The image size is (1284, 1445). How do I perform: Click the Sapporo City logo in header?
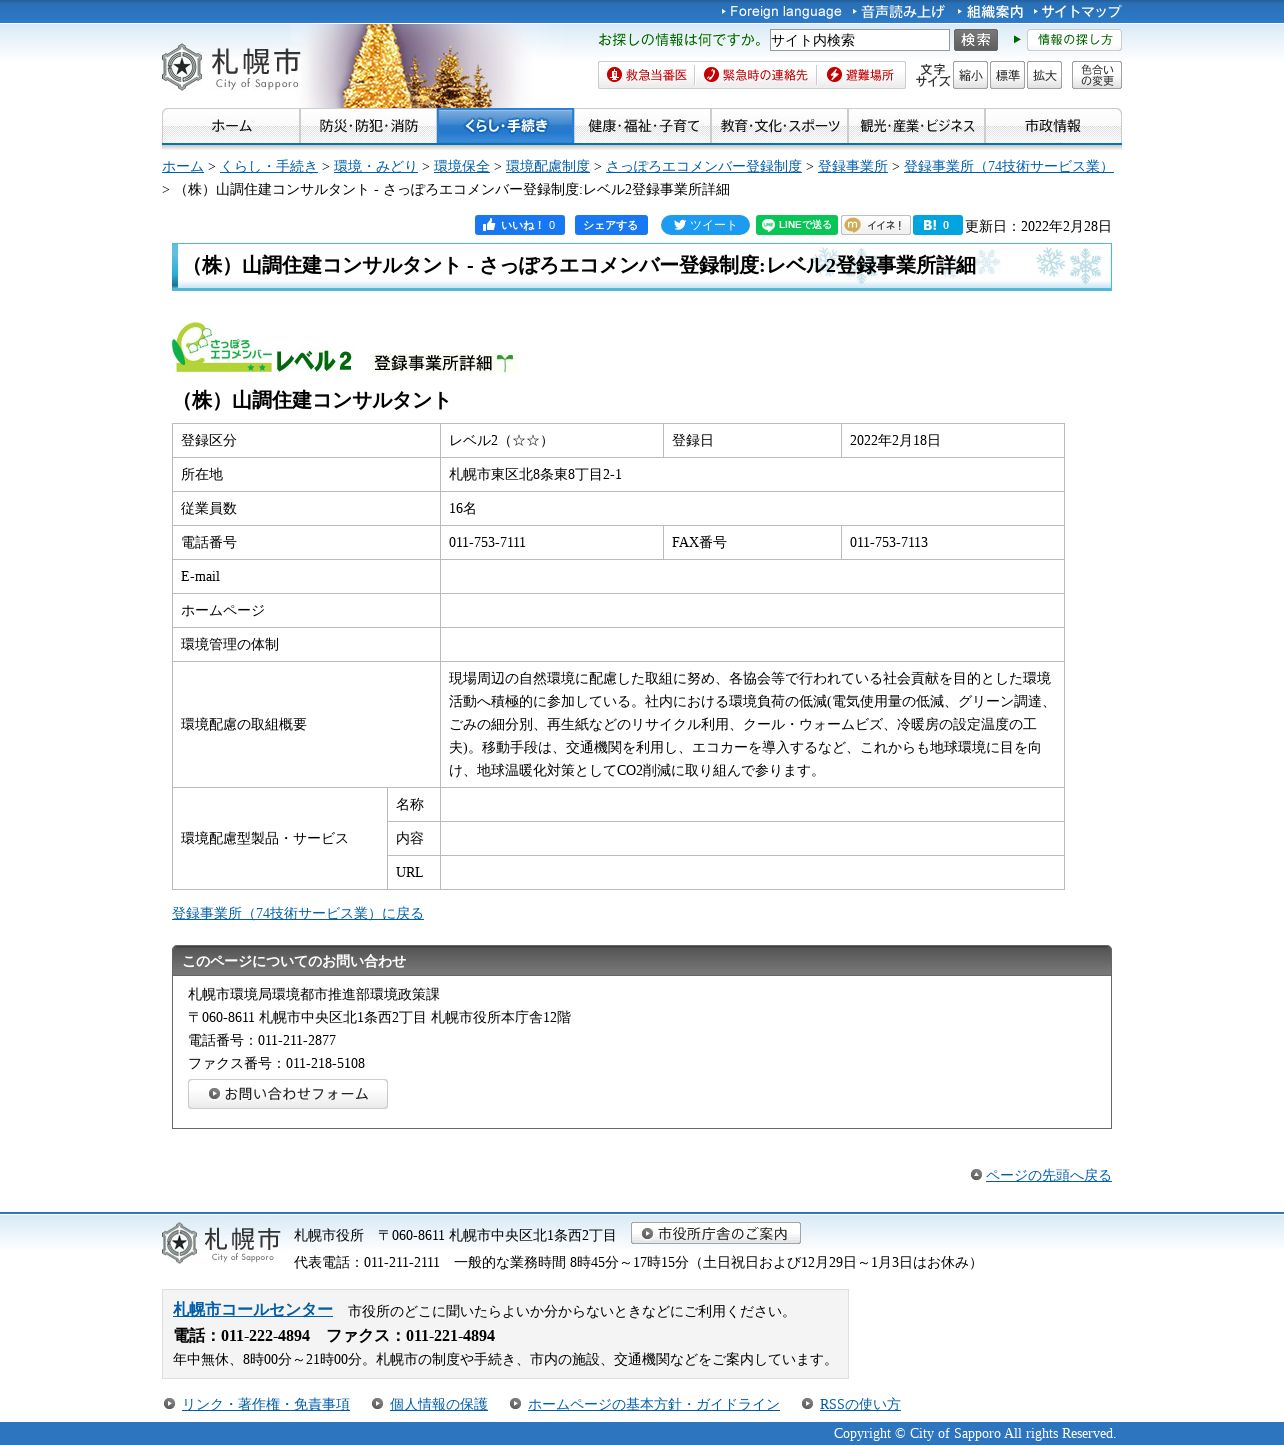[231, 67]
